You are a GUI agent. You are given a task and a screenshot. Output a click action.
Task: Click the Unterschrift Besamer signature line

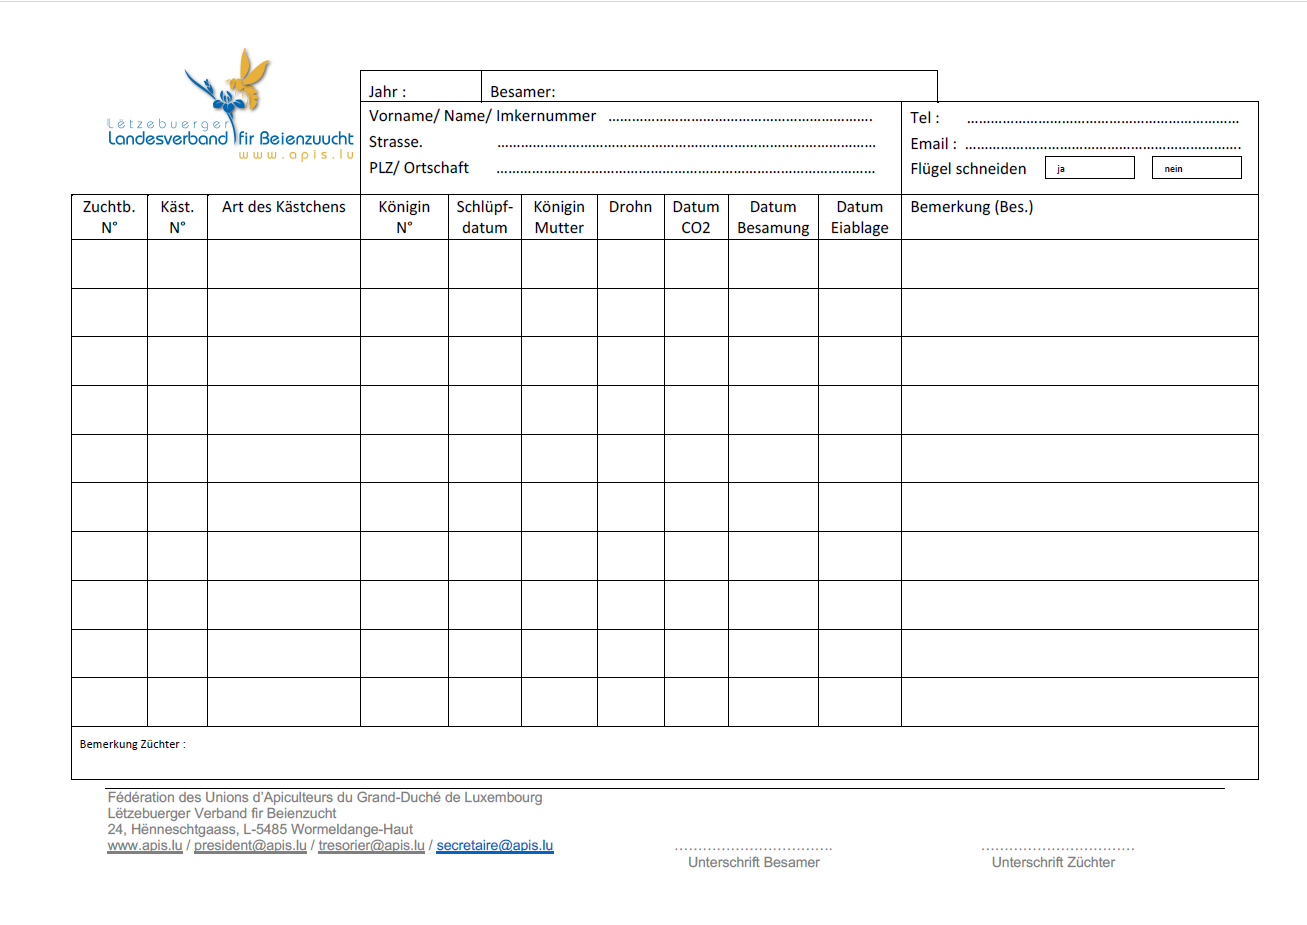(x=753, y=847)
